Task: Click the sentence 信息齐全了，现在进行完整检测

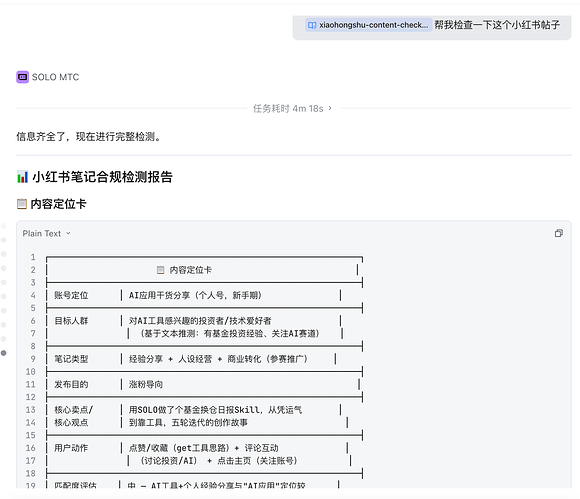Action: point(89,137)
